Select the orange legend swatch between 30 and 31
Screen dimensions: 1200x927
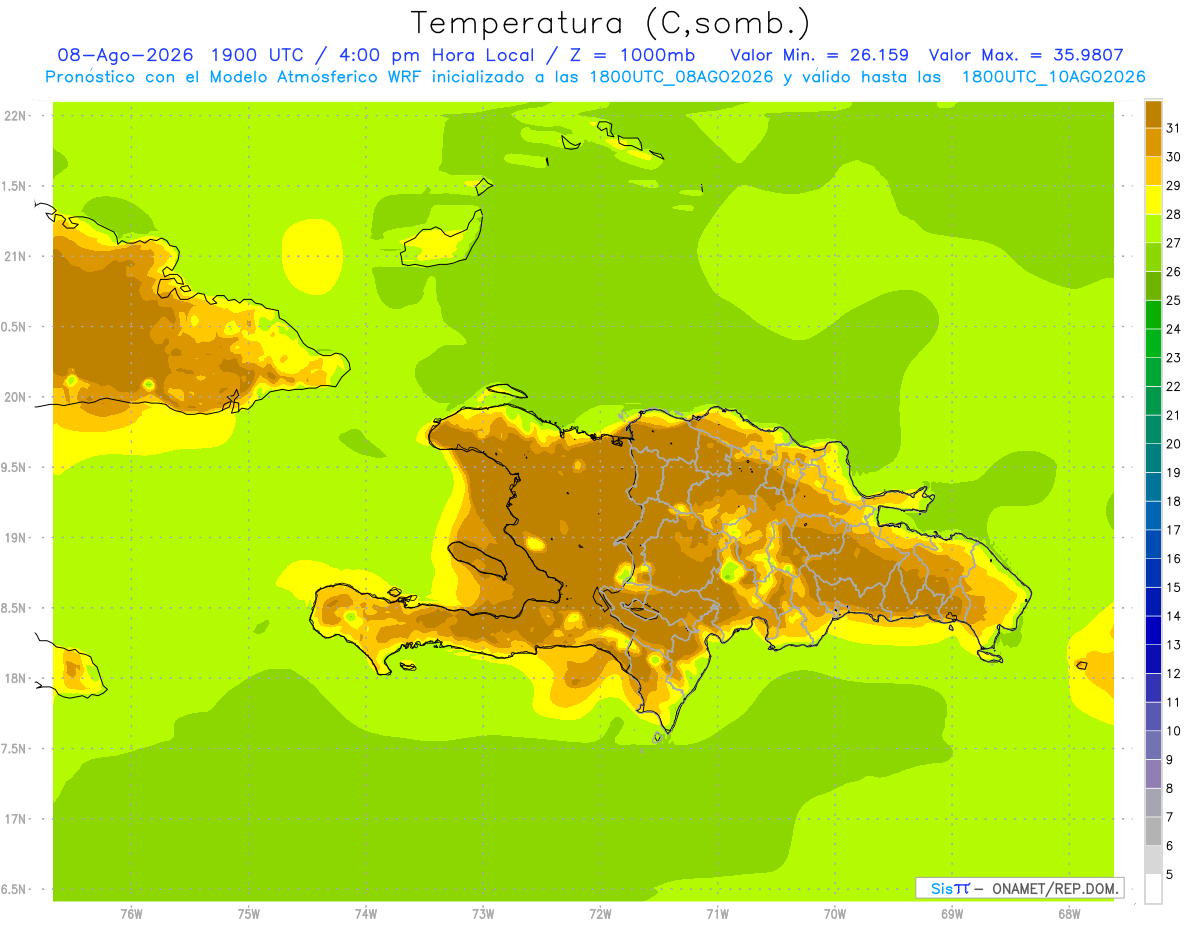pos(1153,142)
